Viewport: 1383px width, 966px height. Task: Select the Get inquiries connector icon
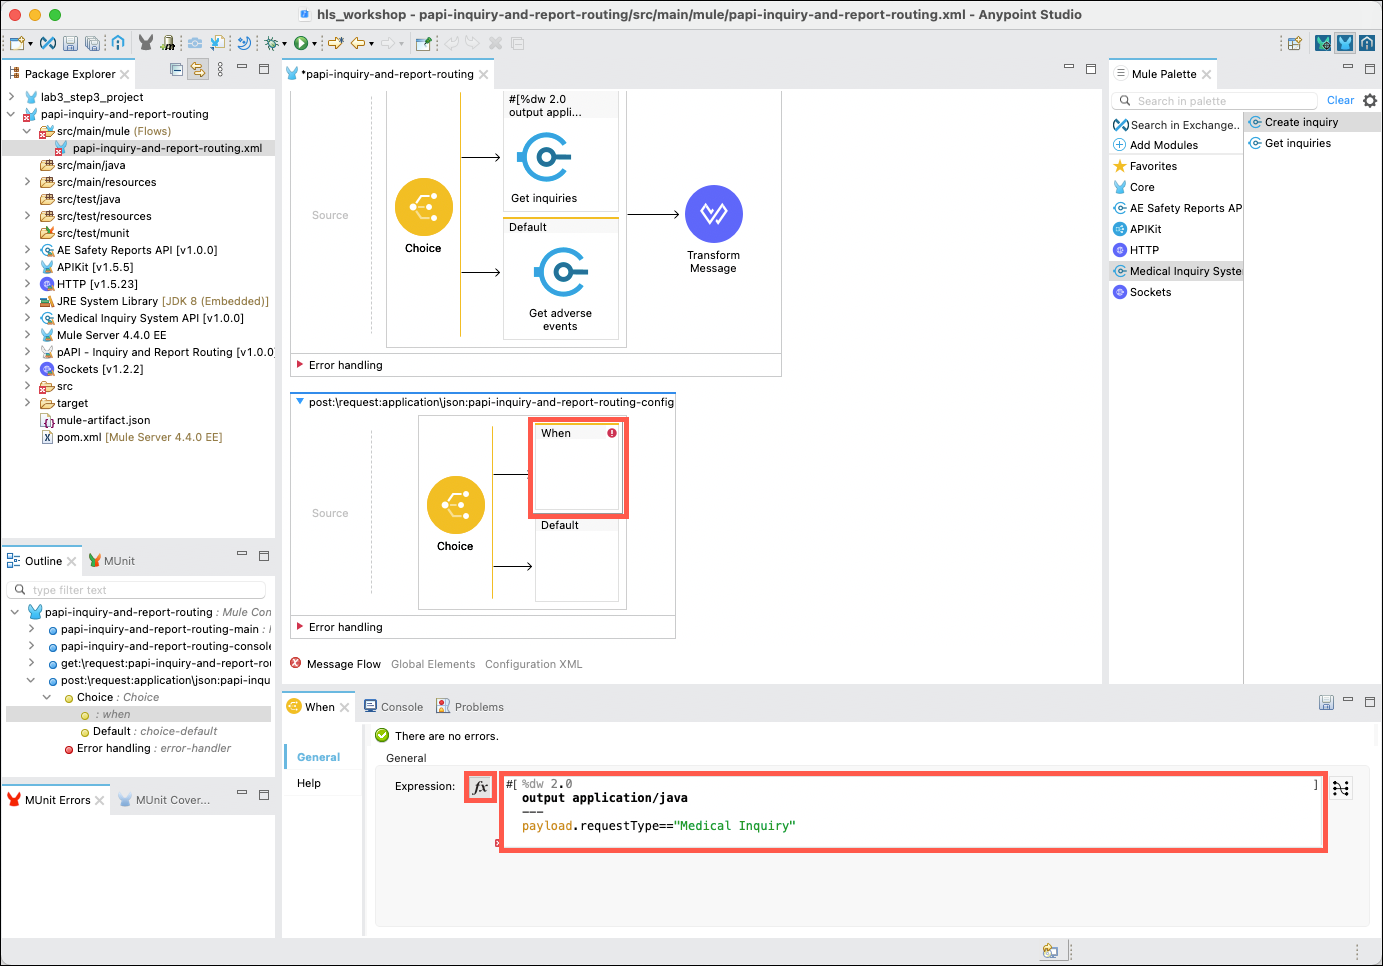coord(544,157)
